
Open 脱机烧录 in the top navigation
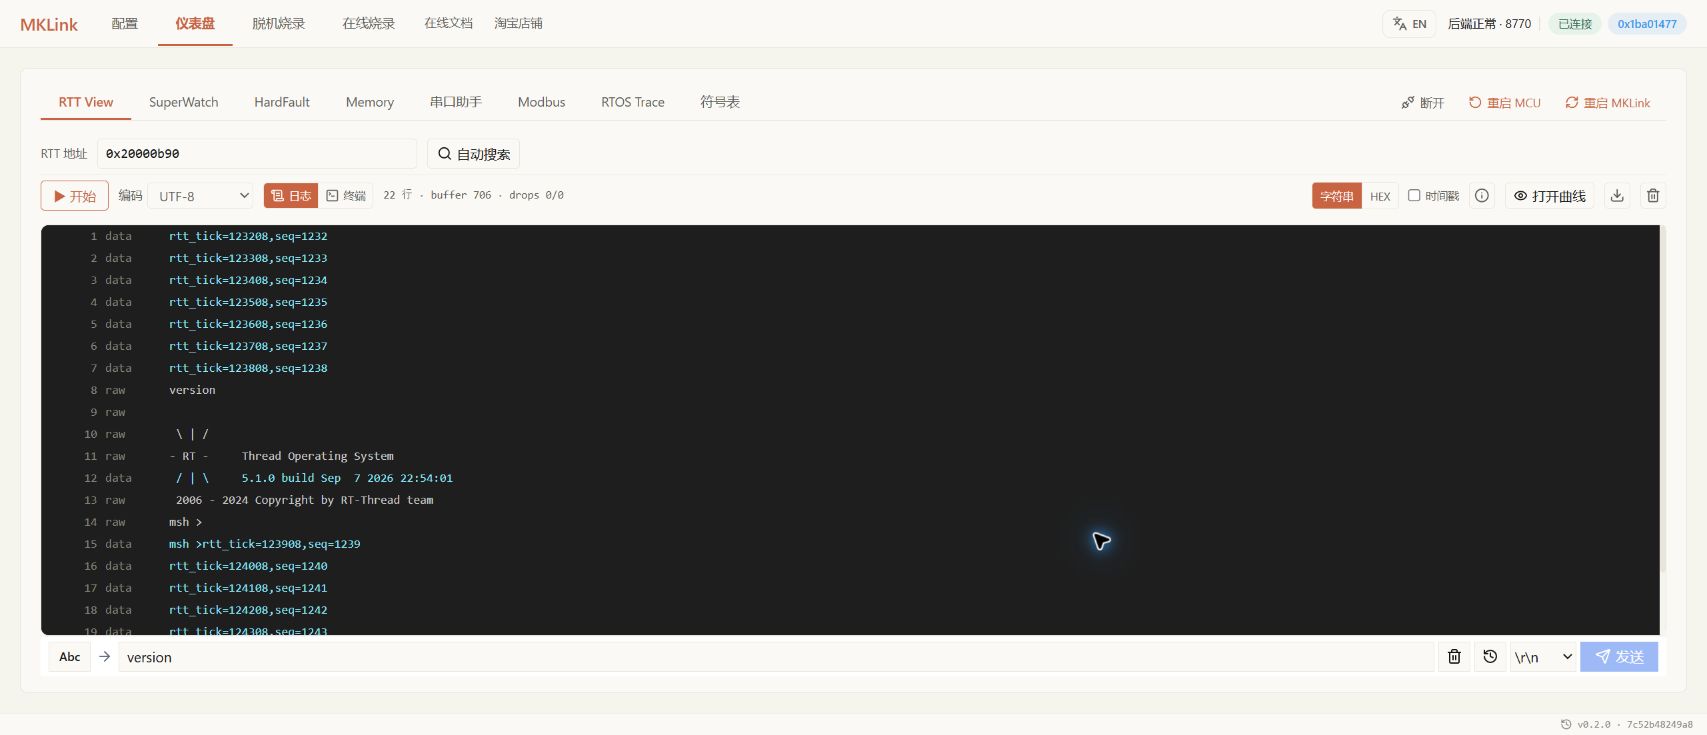coord(279,23)
